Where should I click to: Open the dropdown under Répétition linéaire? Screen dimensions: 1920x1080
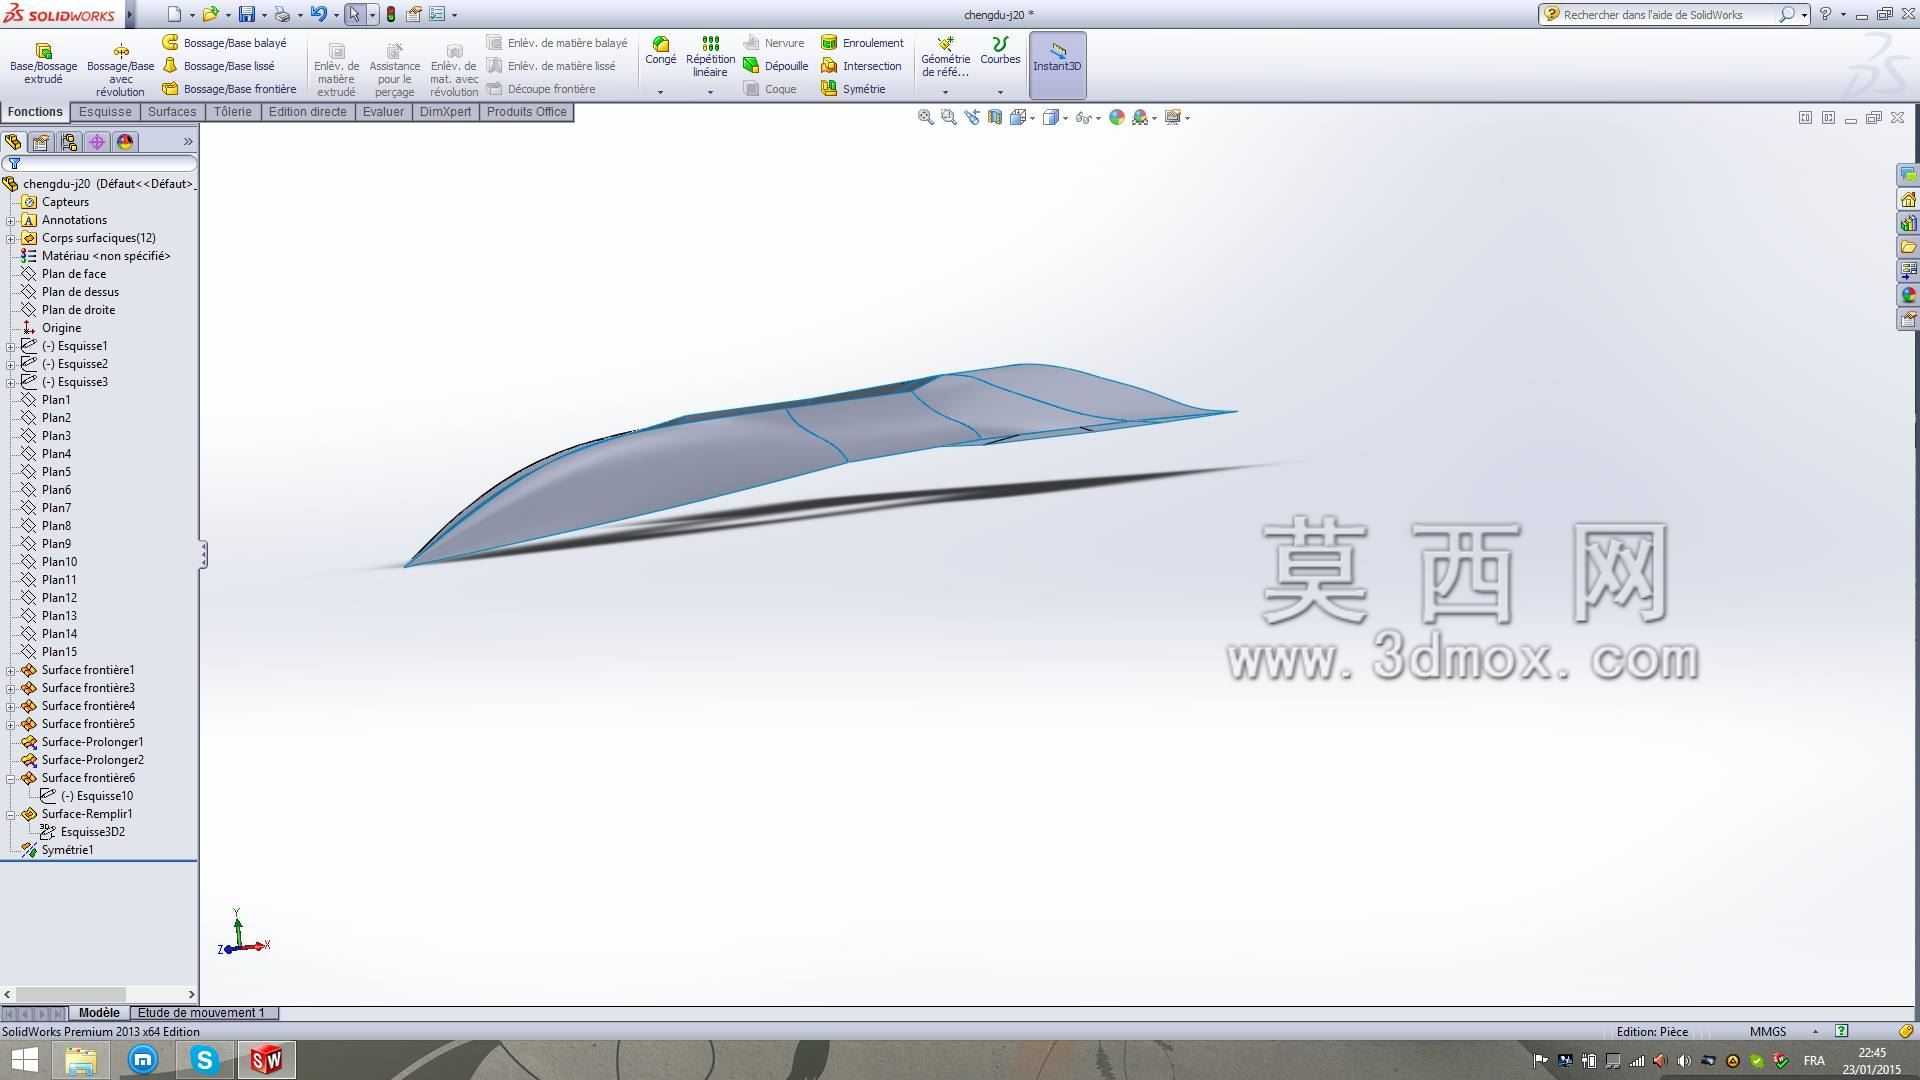click(710, 92)
